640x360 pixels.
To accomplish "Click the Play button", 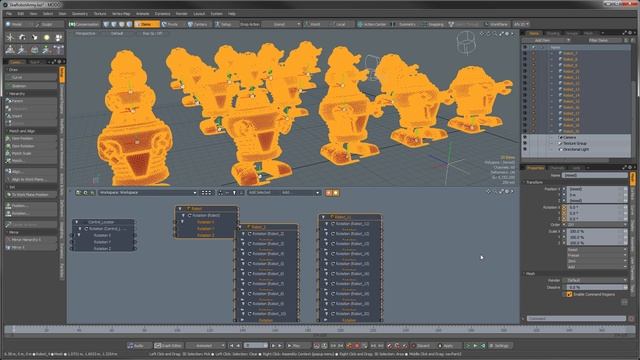I will pyautogui.click(x=297, y=346).
